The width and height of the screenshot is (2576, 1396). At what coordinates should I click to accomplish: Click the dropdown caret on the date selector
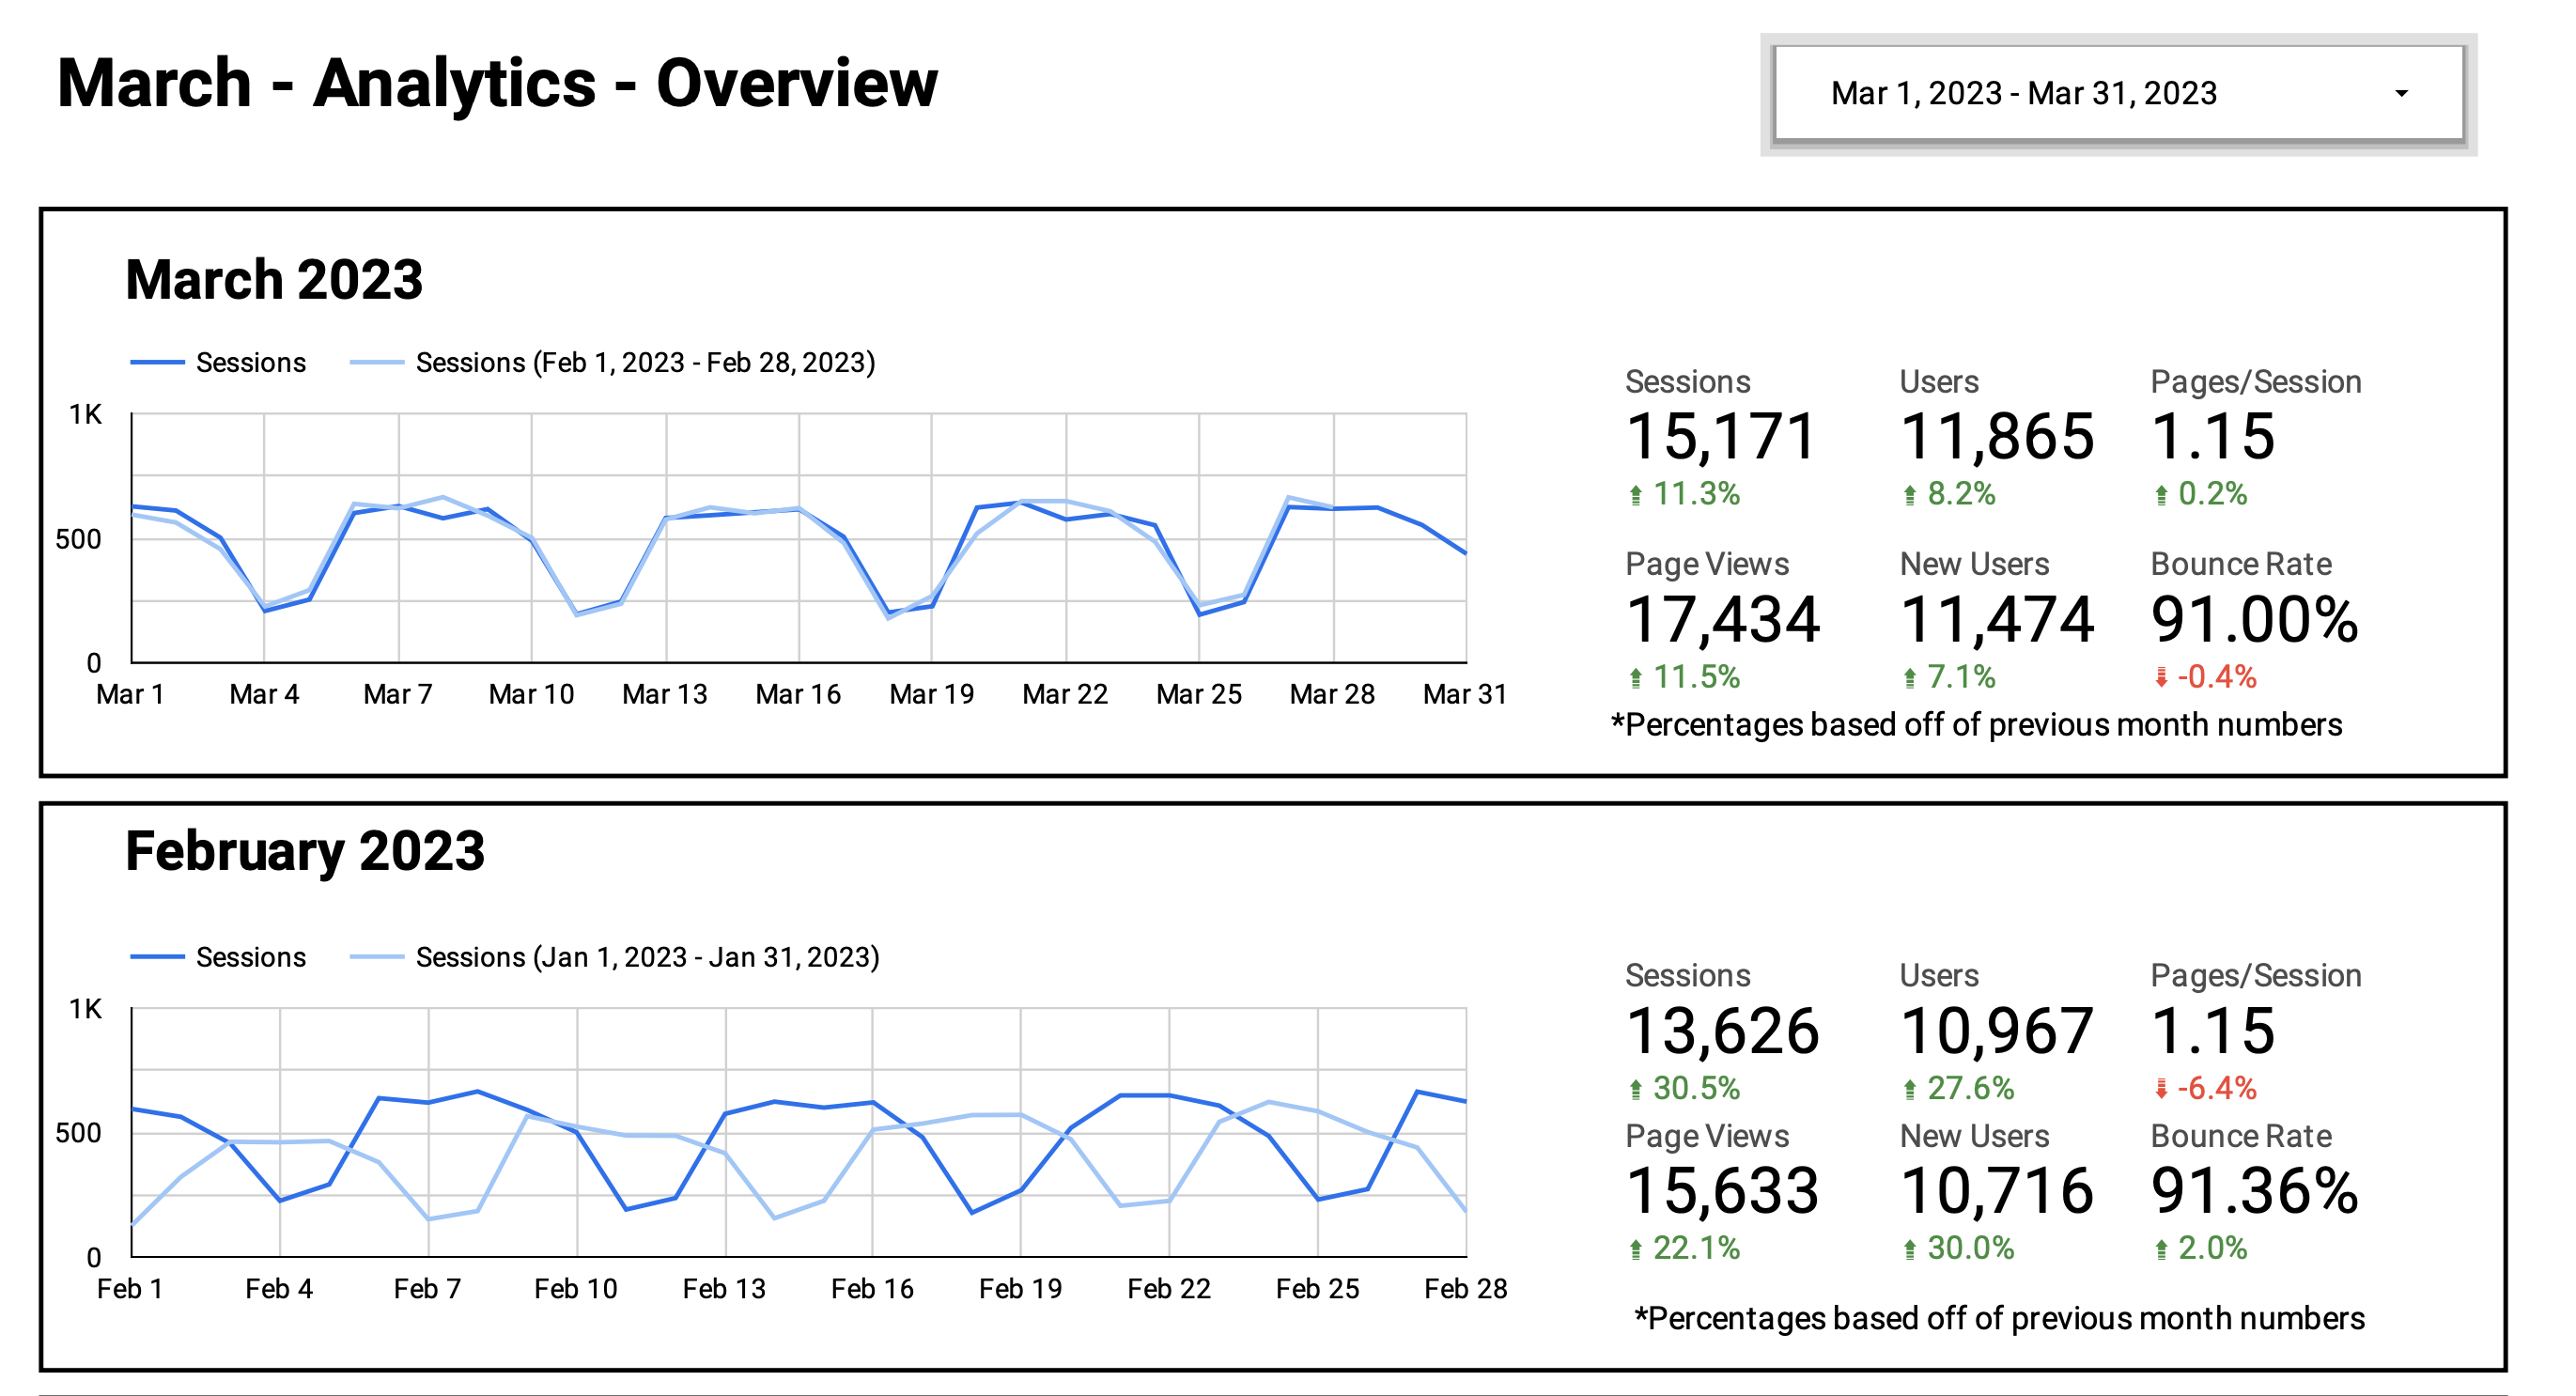click(2400, 93)
